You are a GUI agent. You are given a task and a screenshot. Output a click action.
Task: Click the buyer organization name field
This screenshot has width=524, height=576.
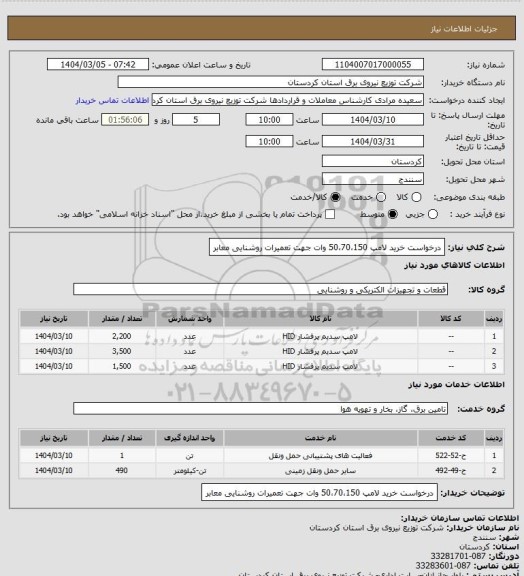coord(270,82)
